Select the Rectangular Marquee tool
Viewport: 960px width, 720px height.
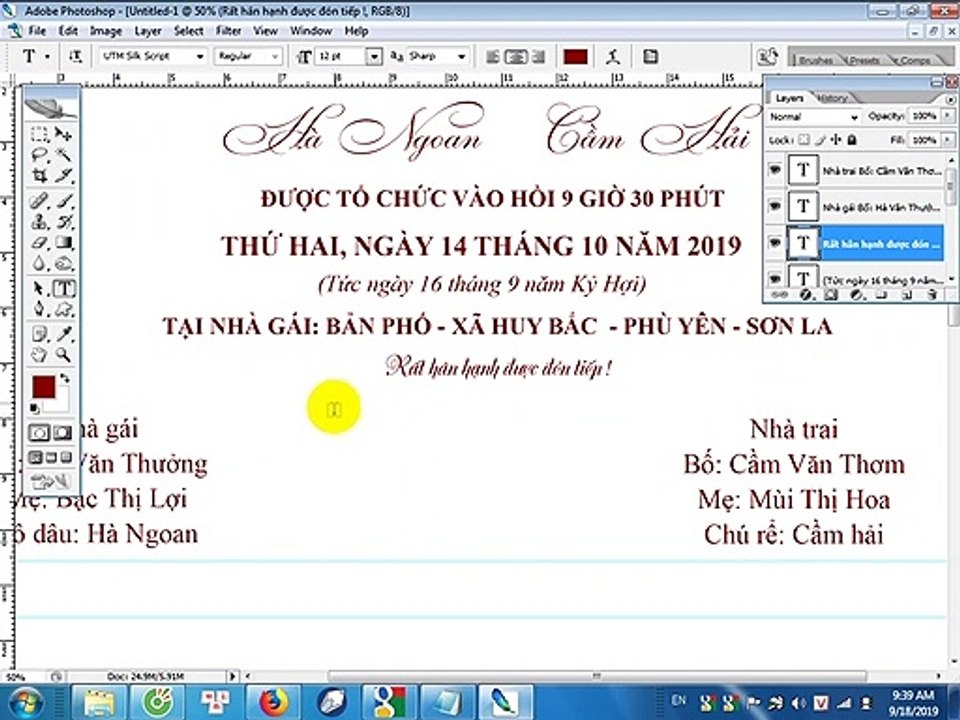[39, 134]
